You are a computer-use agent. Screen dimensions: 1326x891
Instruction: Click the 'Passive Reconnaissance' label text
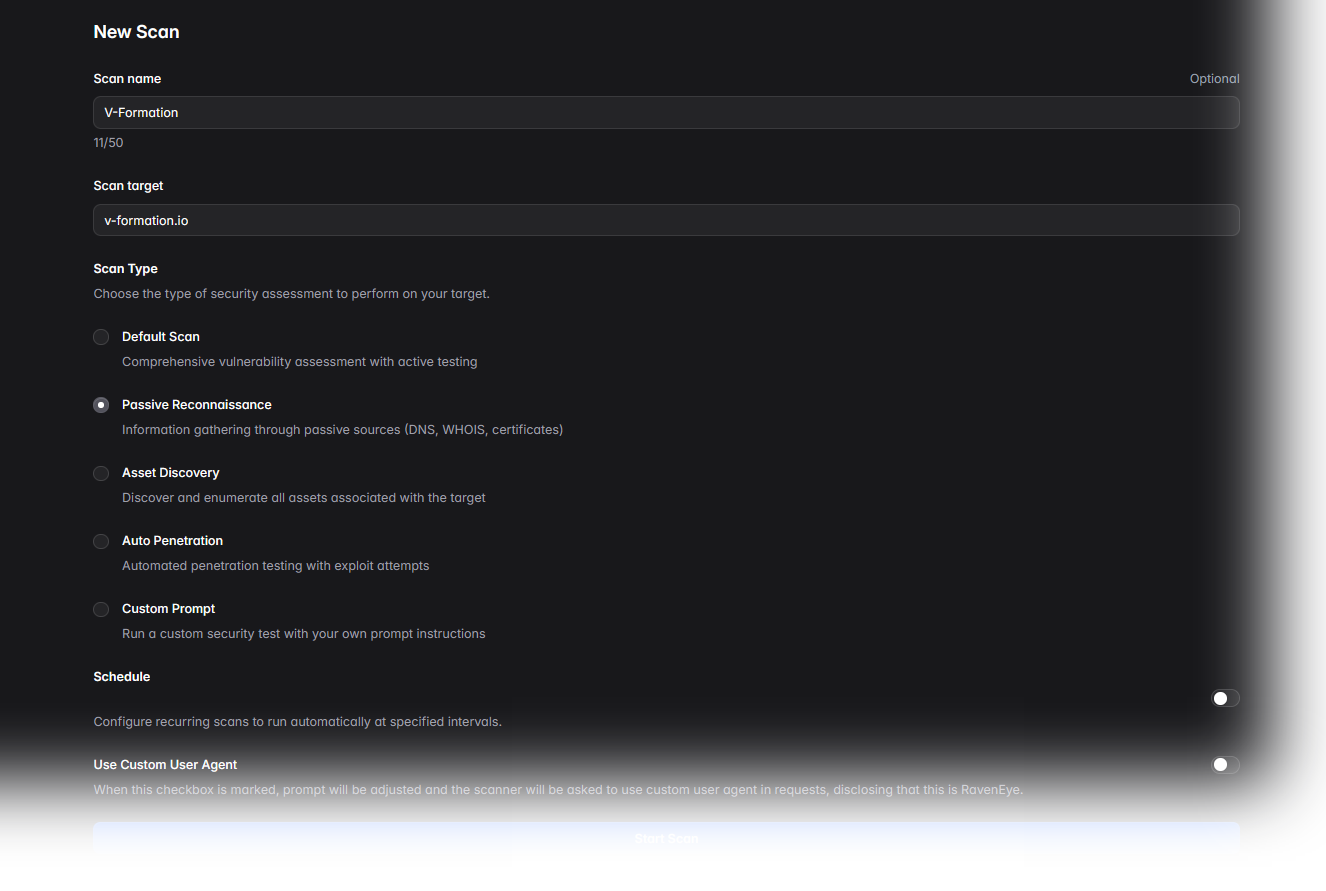click(x=196, y=405)
